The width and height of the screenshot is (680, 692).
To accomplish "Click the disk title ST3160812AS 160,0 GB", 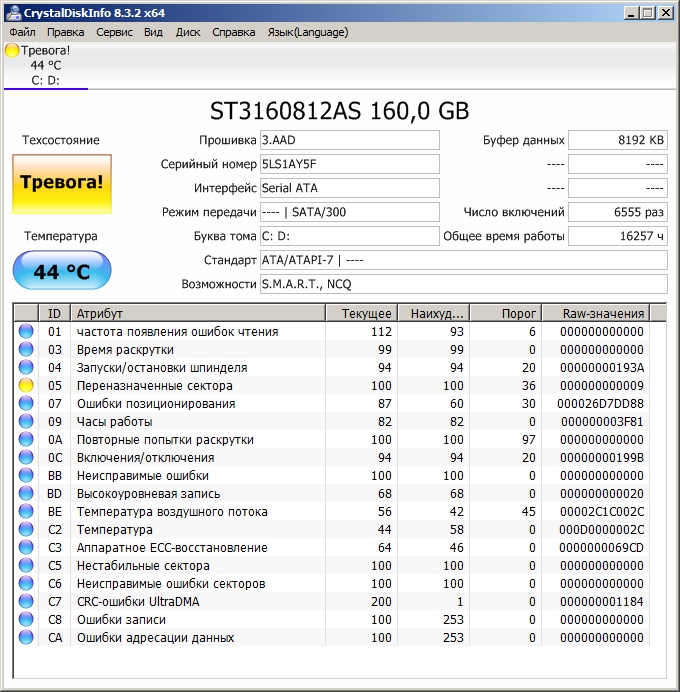I will [339, 111].
